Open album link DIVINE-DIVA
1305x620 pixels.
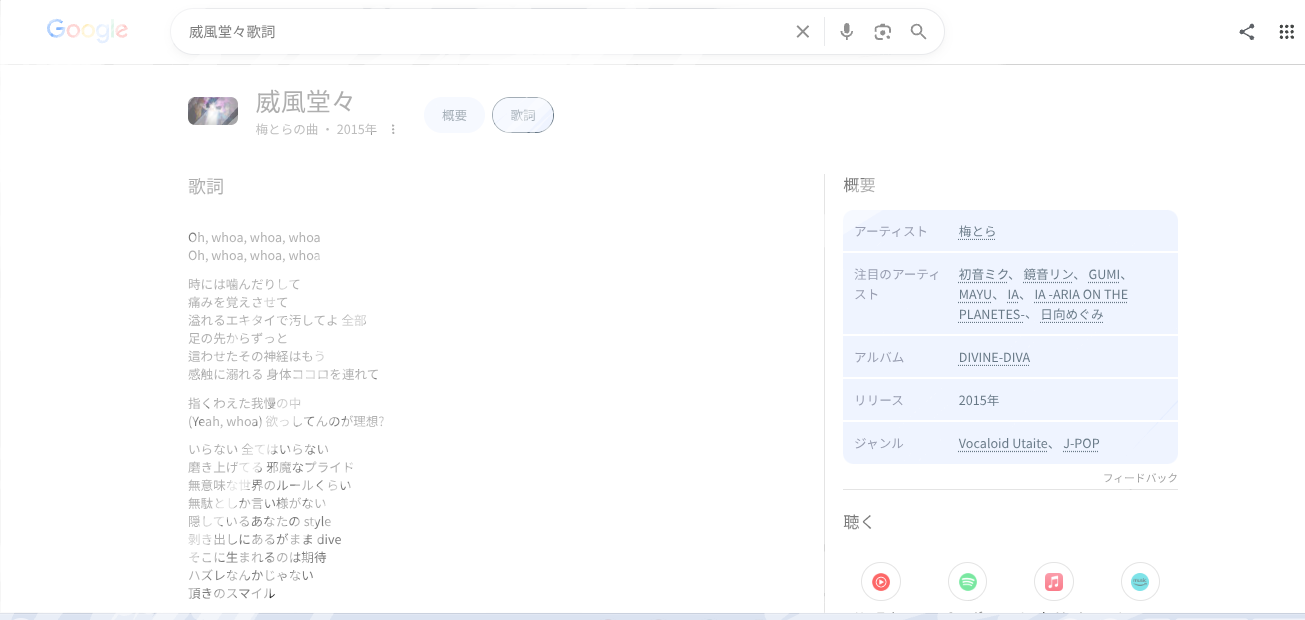994,357
